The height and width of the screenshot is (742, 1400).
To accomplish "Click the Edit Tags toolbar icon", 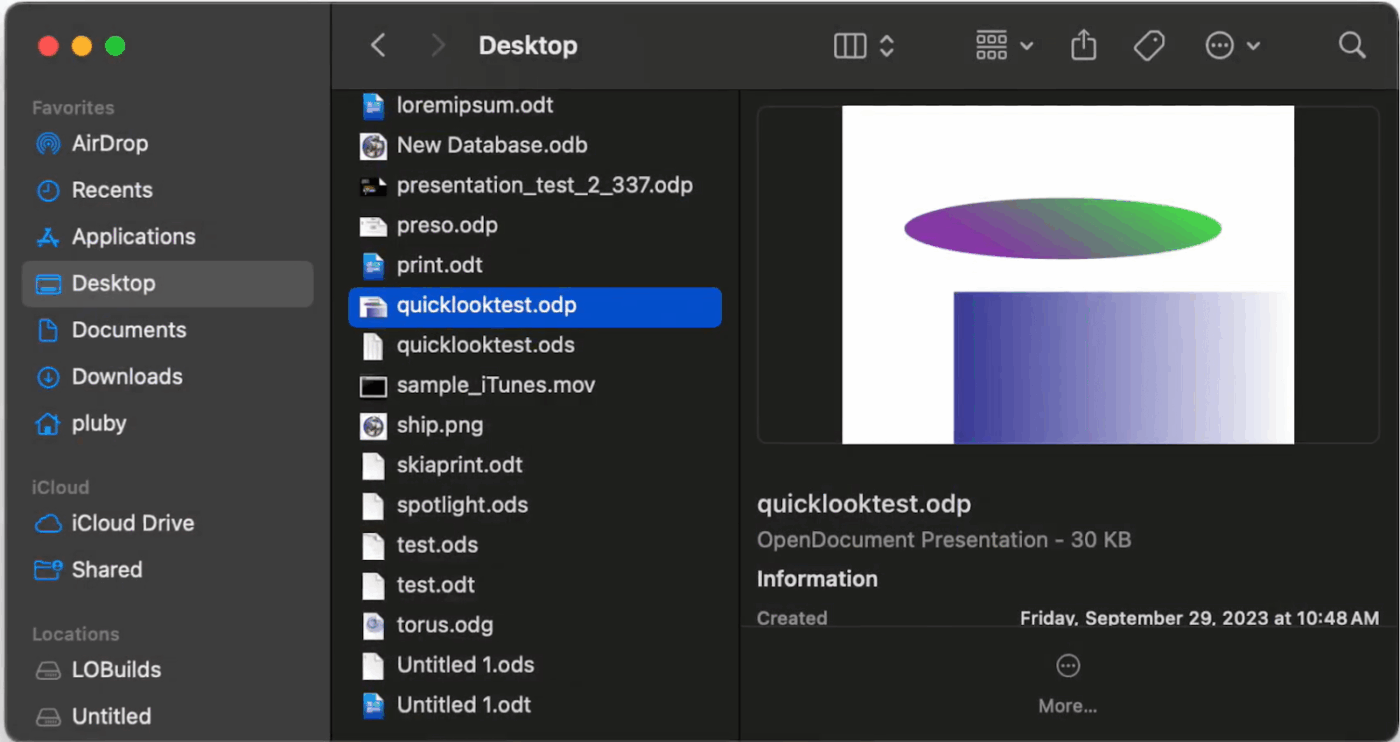I will click(x=1149, y=46).
